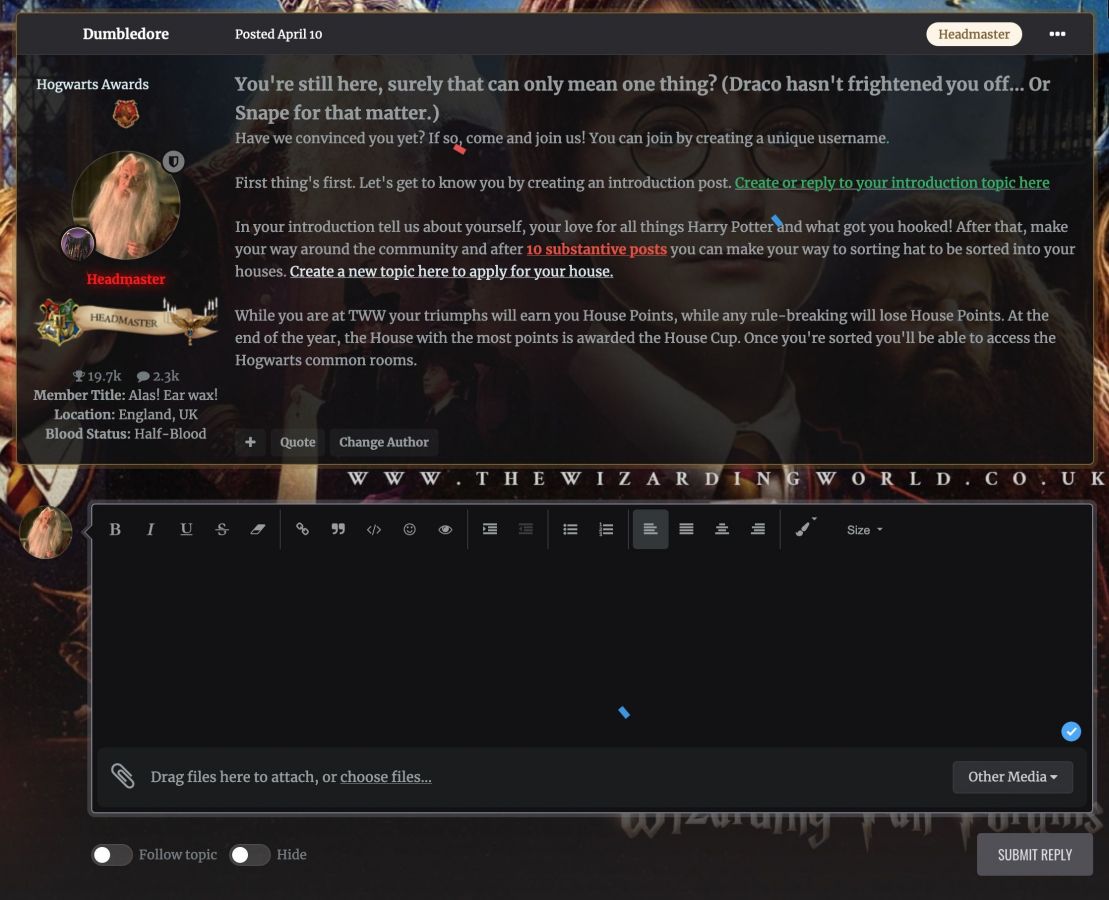The image size is (1109, 900).
Task: Click the paperclip attachment icon
Action: 123,775
